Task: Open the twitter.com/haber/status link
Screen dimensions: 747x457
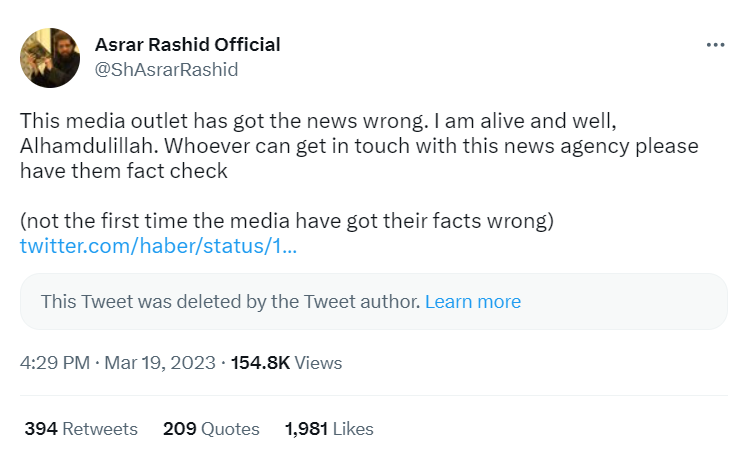Action: 158,246
